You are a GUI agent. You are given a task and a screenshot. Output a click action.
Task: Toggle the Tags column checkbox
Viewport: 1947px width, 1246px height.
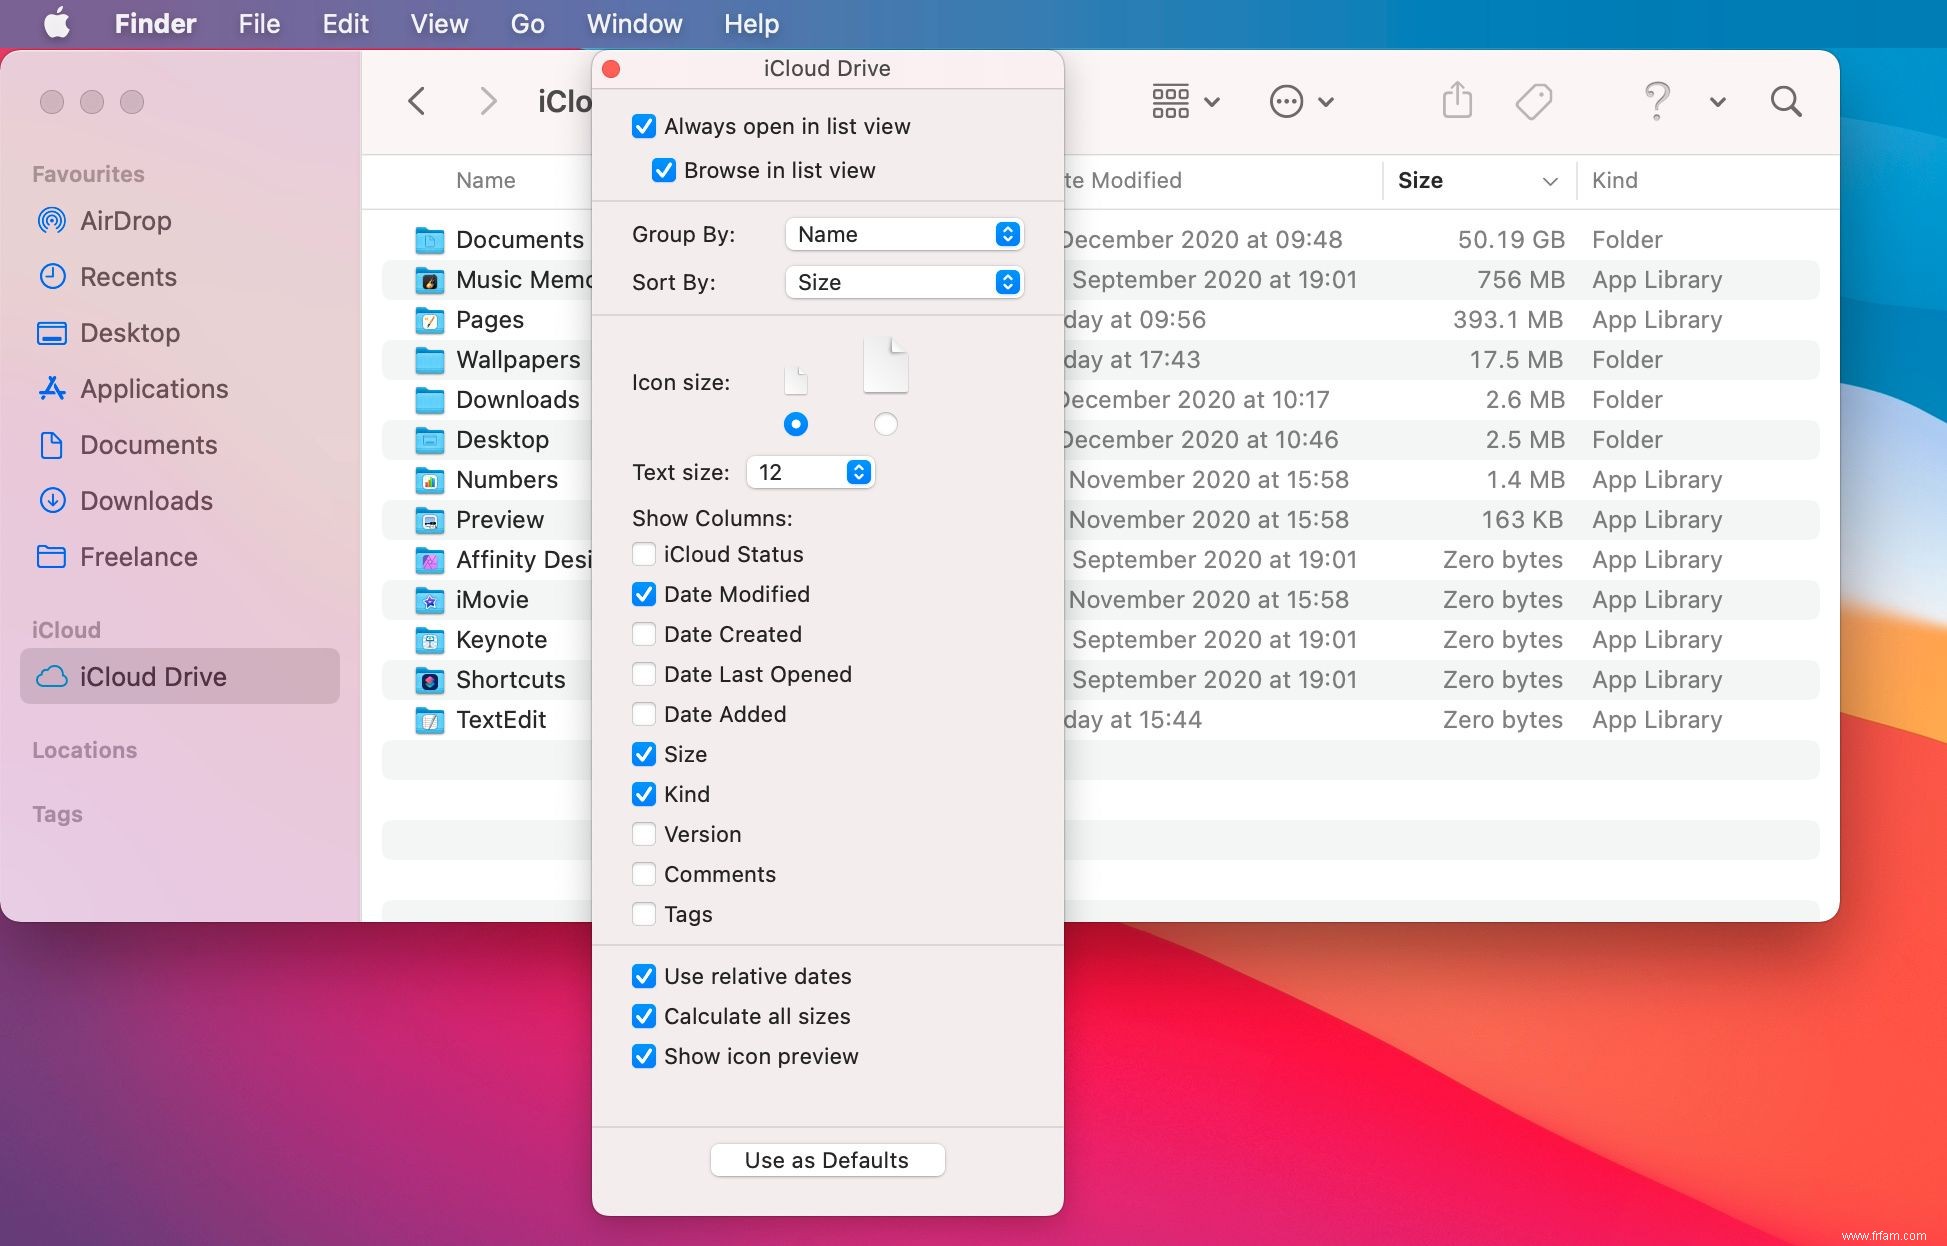[x=643, y=913]
